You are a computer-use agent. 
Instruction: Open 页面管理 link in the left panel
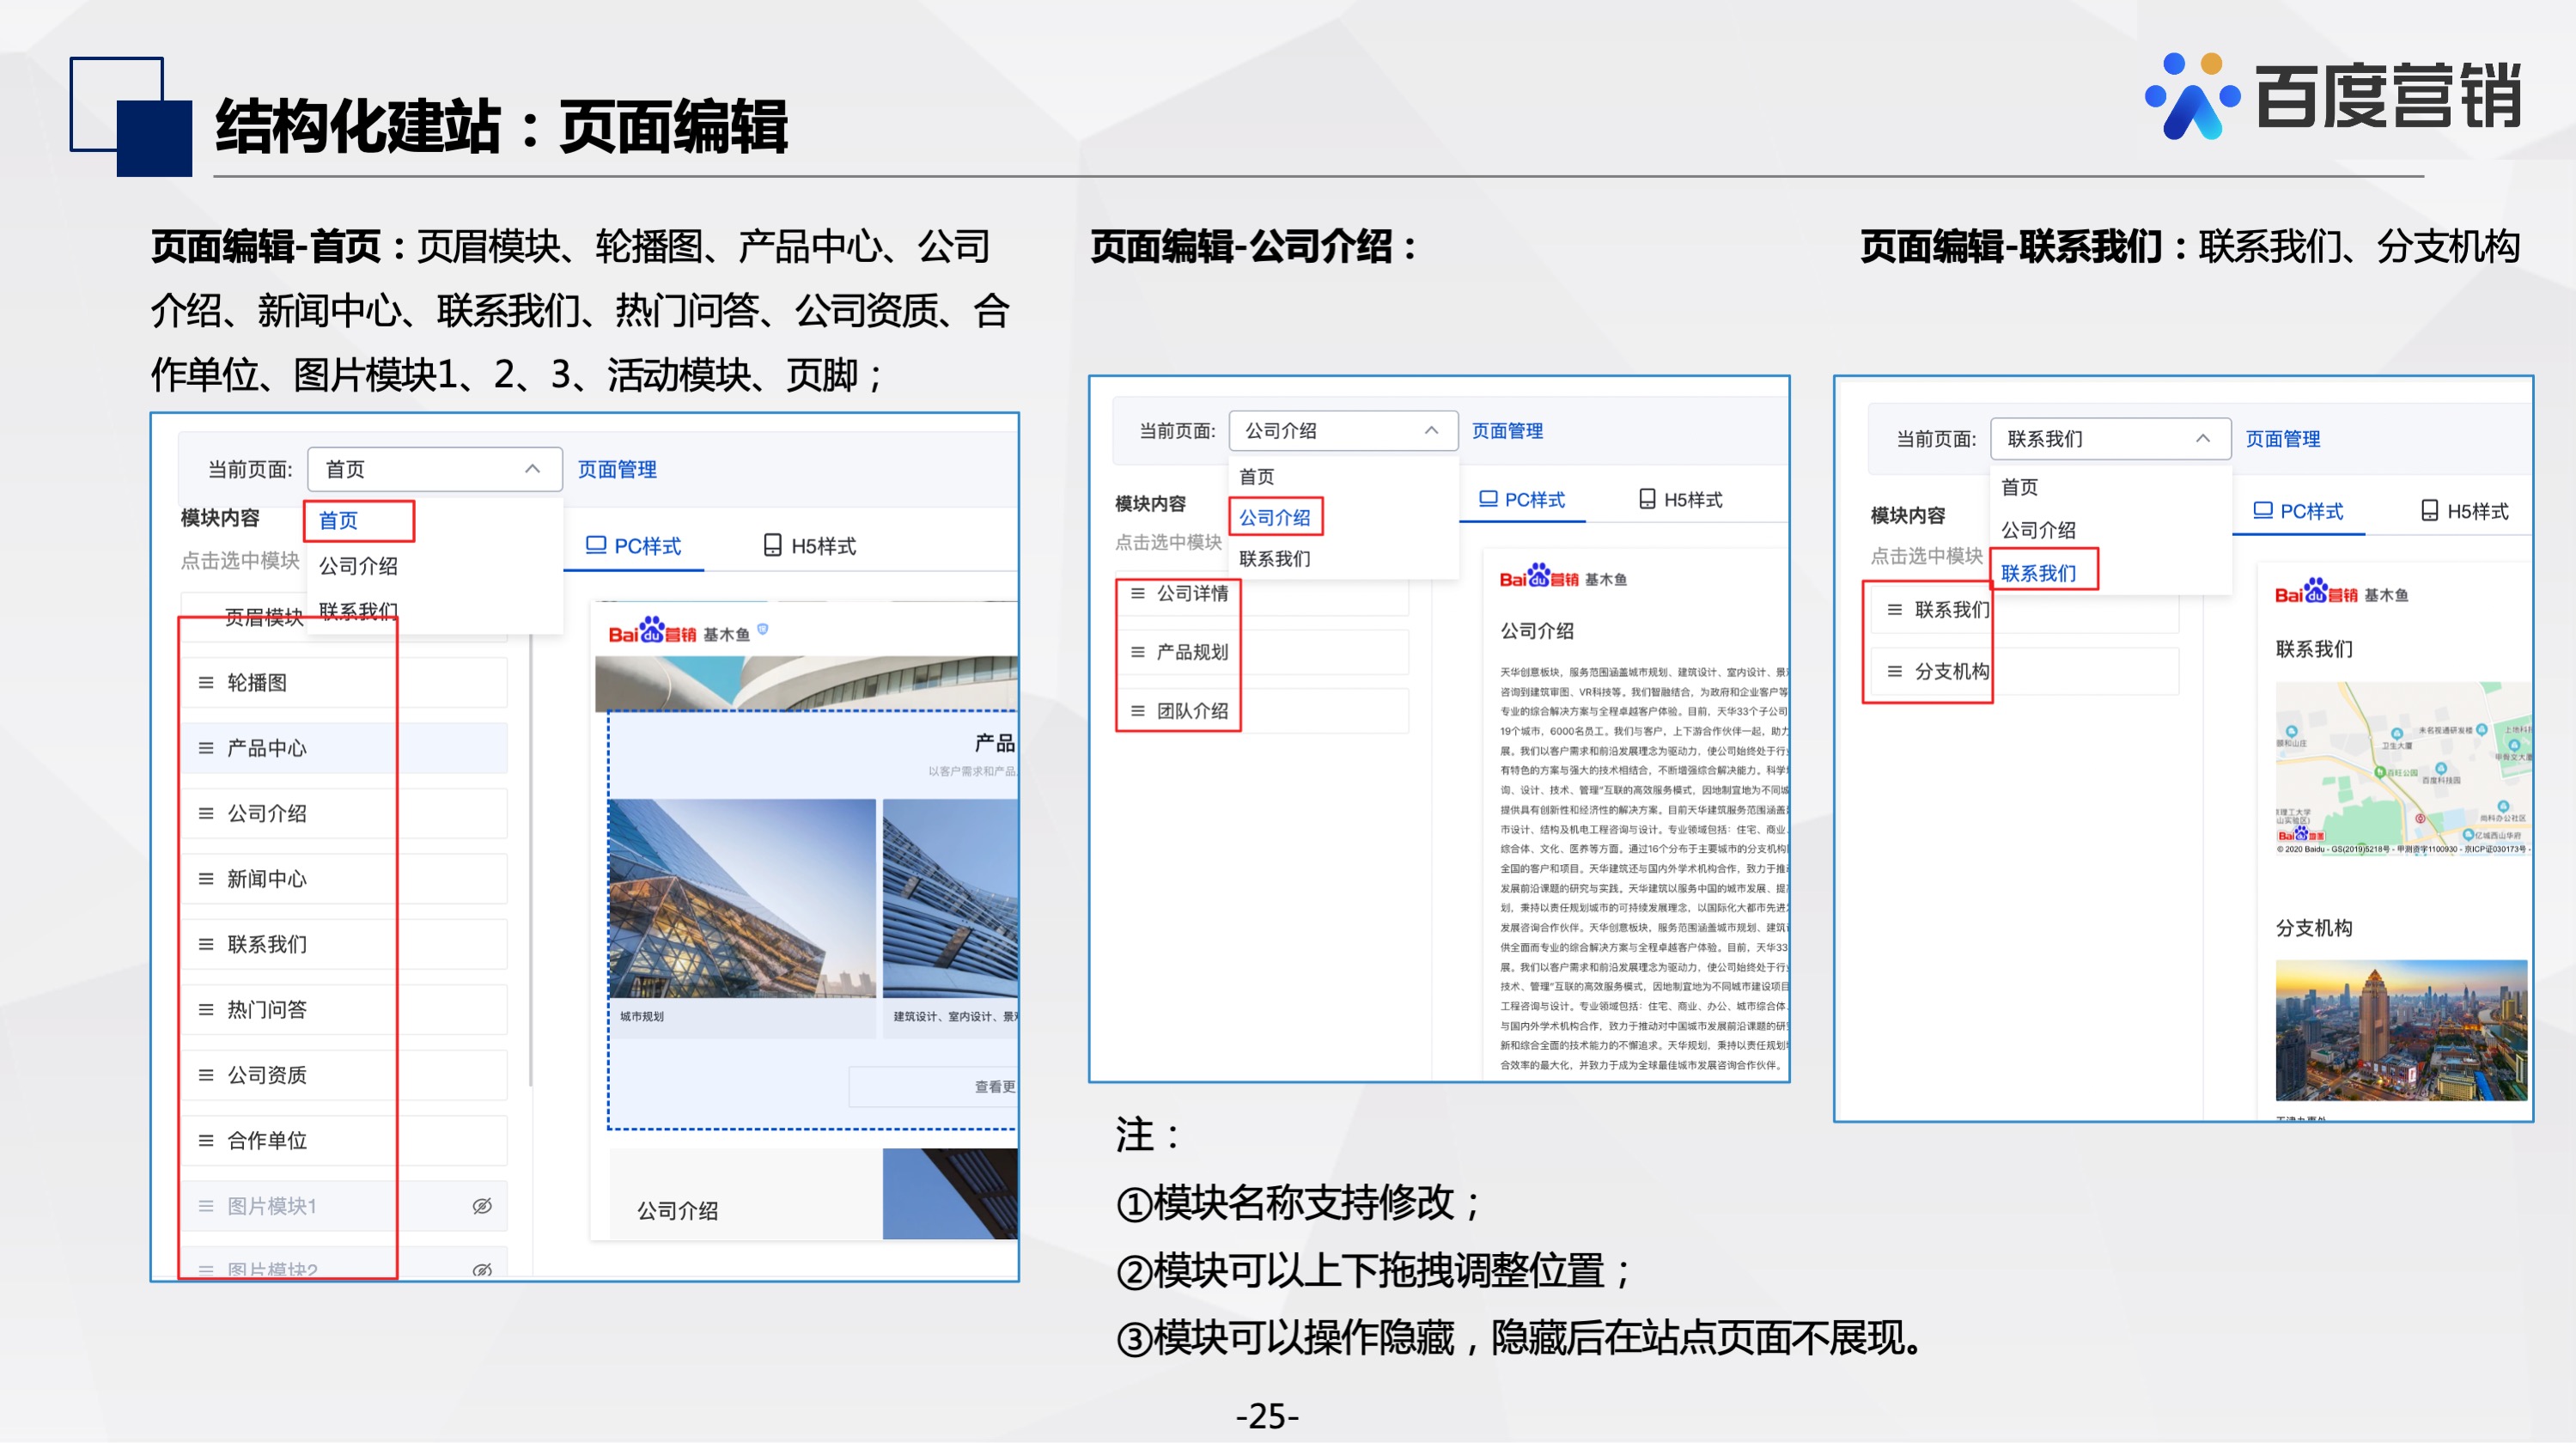617,469
